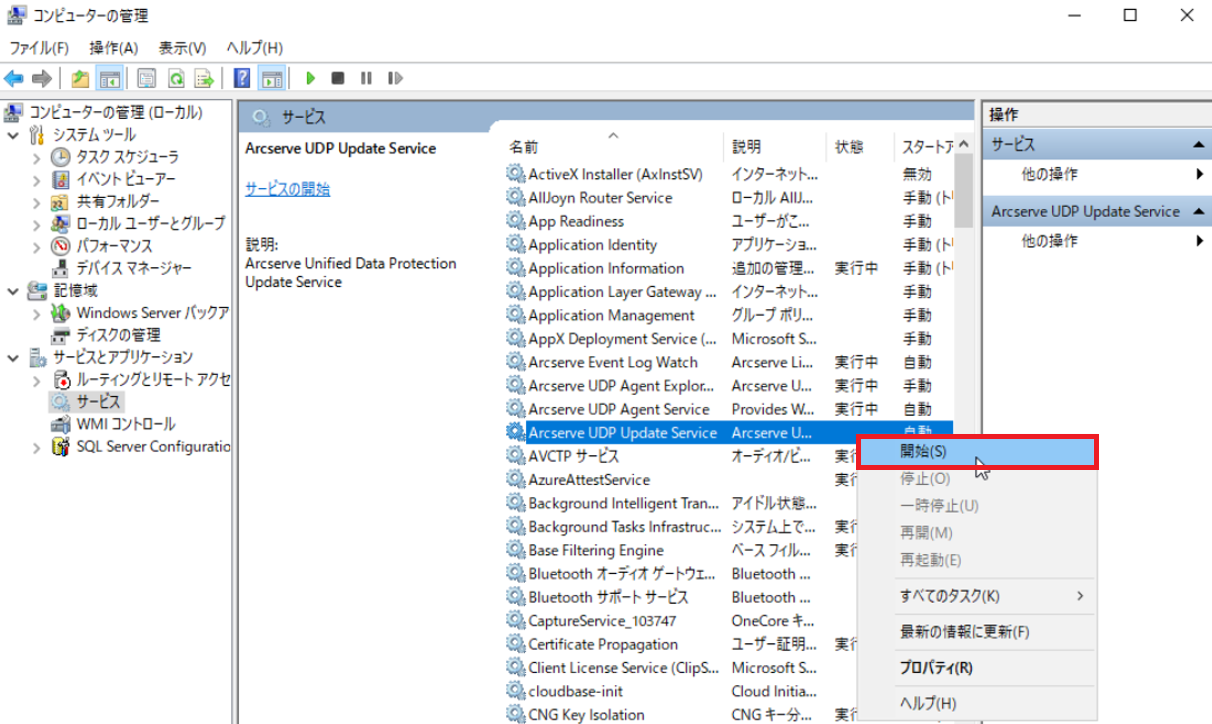Select Certificate Propagation service row
The image size is (1212, 724).
682,644
